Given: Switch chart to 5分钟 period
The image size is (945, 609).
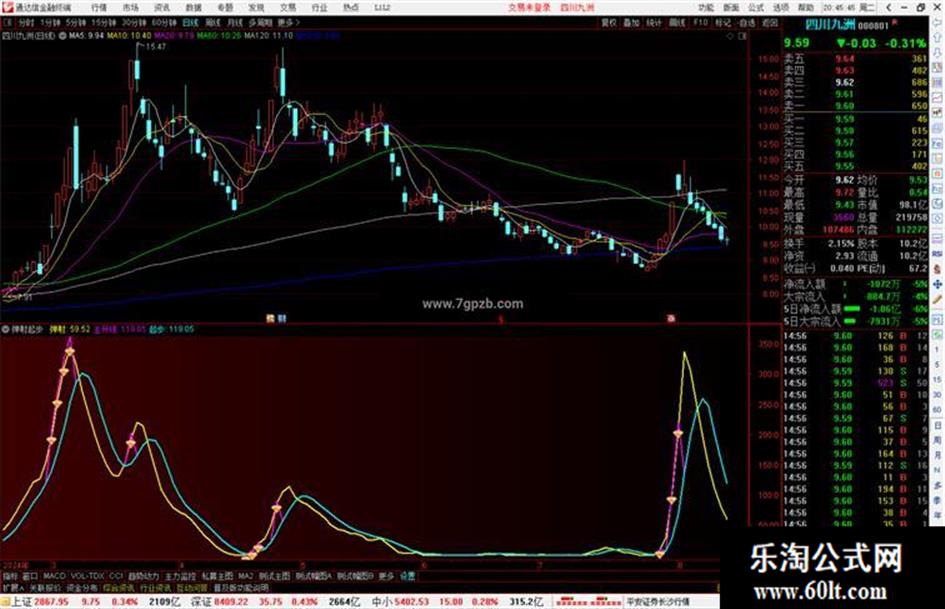Looking at the screenshot, I should [76, 22].
